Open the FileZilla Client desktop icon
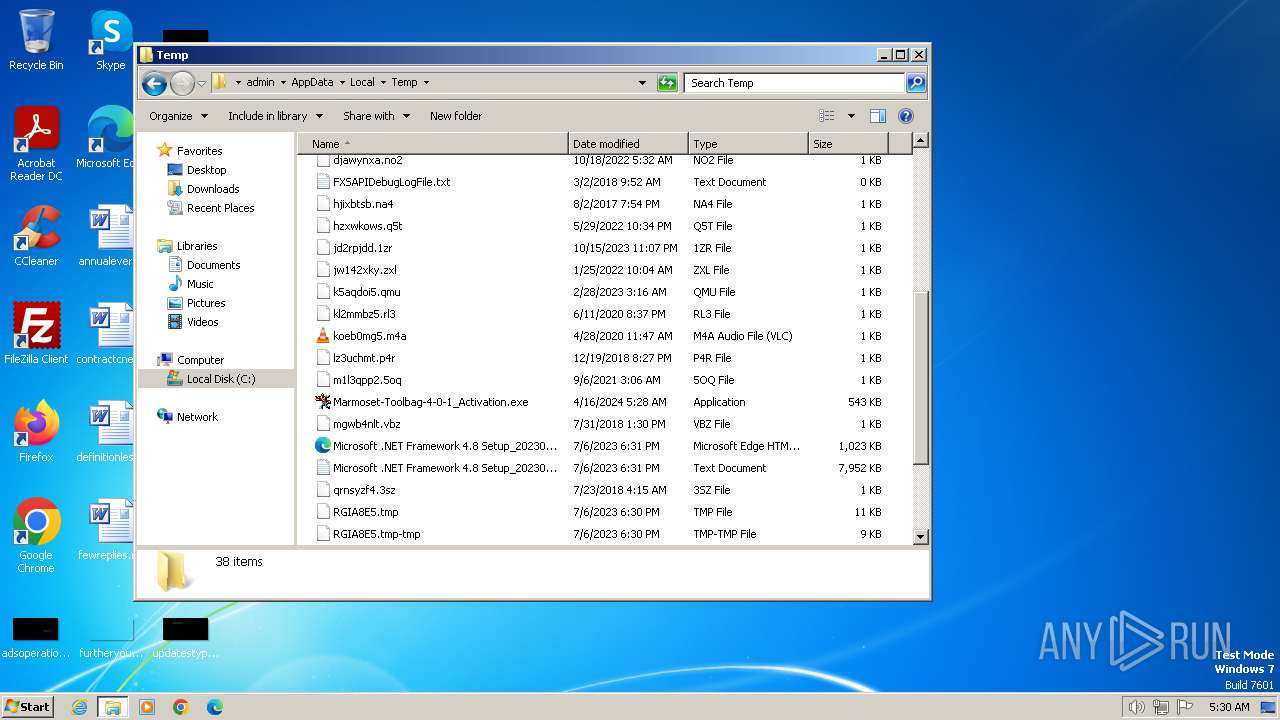1280x720 pixels. [x=36, y=333]
